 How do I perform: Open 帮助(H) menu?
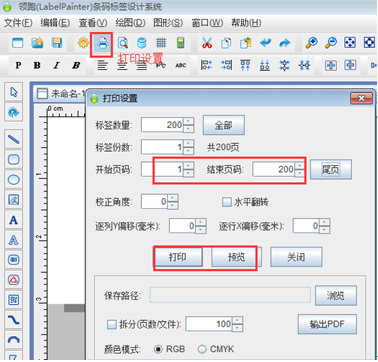tap(246, 23)
